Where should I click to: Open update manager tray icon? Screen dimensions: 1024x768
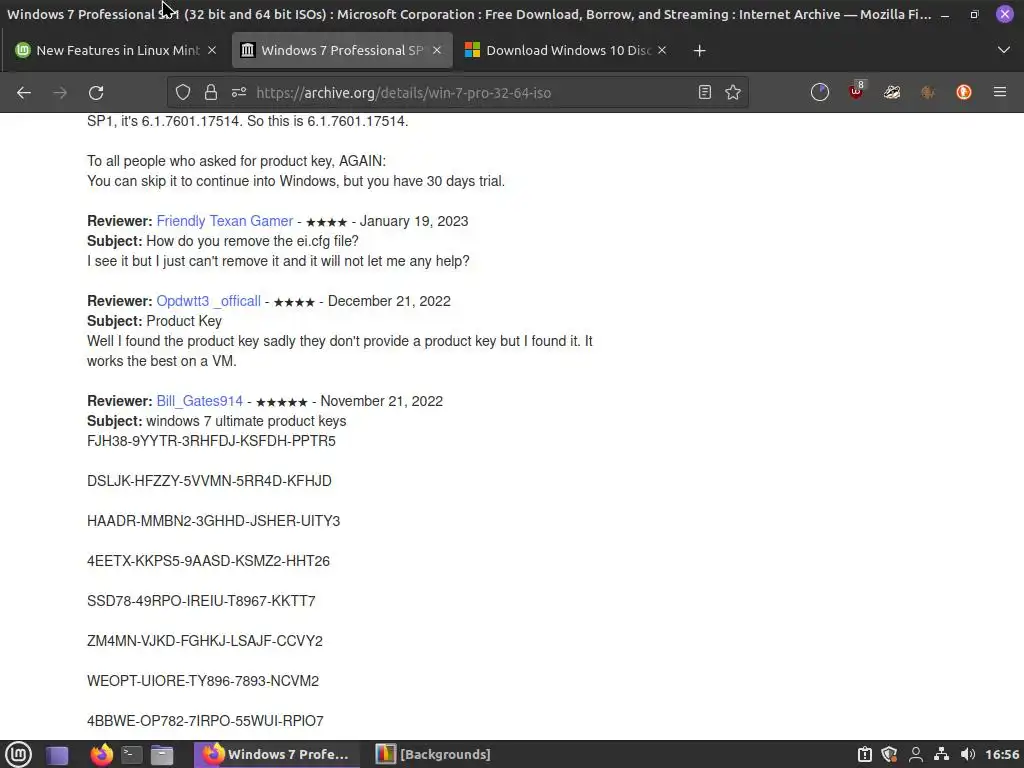coord(865,755)
